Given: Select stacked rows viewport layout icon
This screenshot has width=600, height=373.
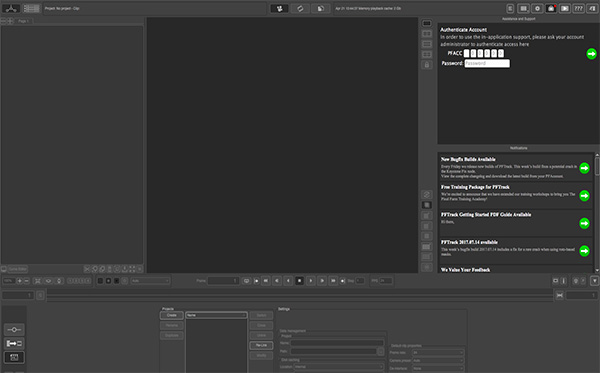Looking at the screenshot, I should pyautogui.click(x=427, y=44).
